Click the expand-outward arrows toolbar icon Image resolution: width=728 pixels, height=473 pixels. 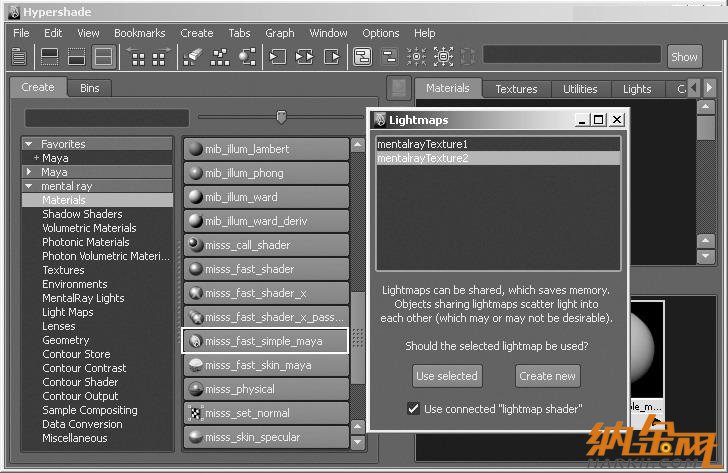pyautogui.click(x=443, y=57)
